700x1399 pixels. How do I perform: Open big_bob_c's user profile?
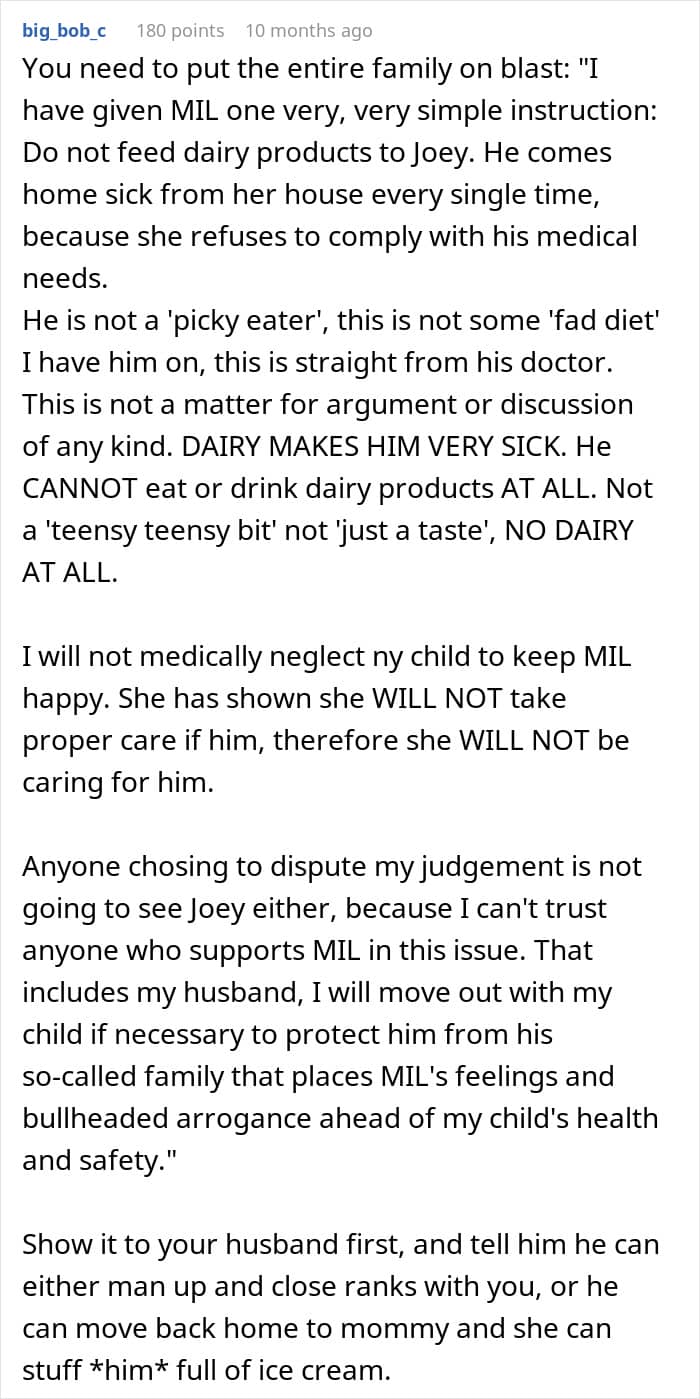(64, 31)
